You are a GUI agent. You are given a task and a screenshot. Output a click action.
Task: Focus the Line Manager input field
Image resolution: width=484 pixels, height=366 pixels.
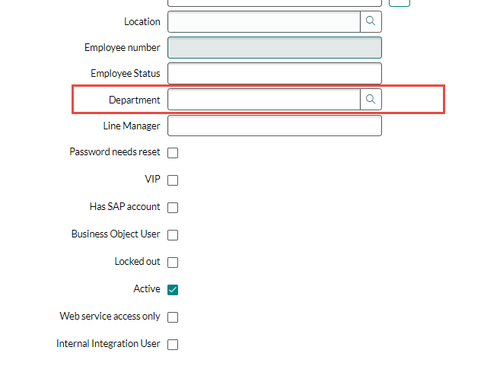(274, 126)
